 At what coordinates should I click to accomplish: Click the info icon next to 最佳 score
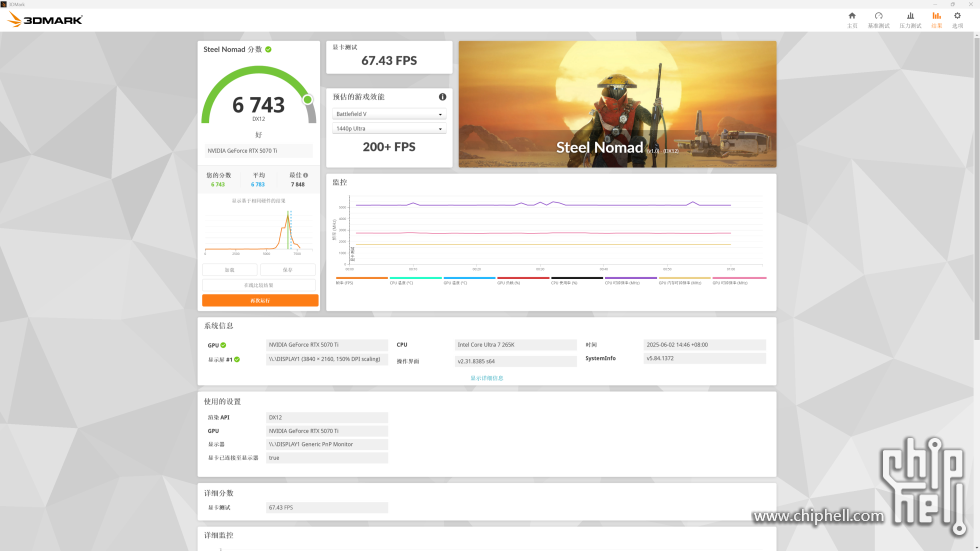pos(306,176)
